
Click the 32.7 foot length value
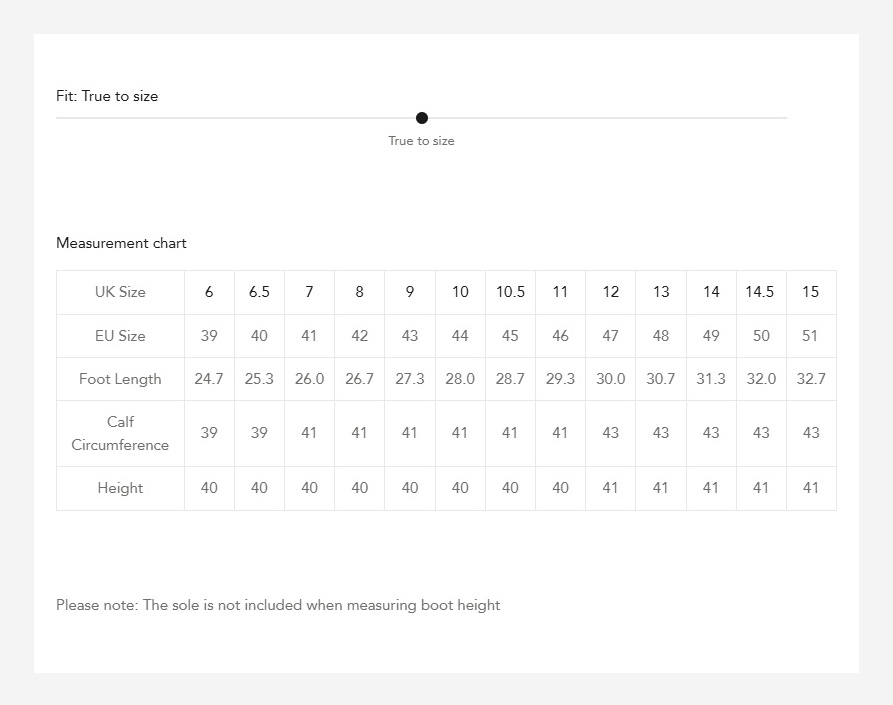point(810,379)
